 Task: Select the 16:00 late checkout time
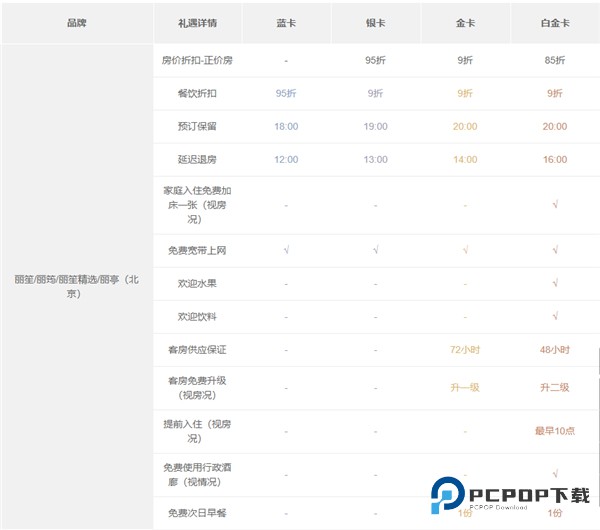pos(554,160)
